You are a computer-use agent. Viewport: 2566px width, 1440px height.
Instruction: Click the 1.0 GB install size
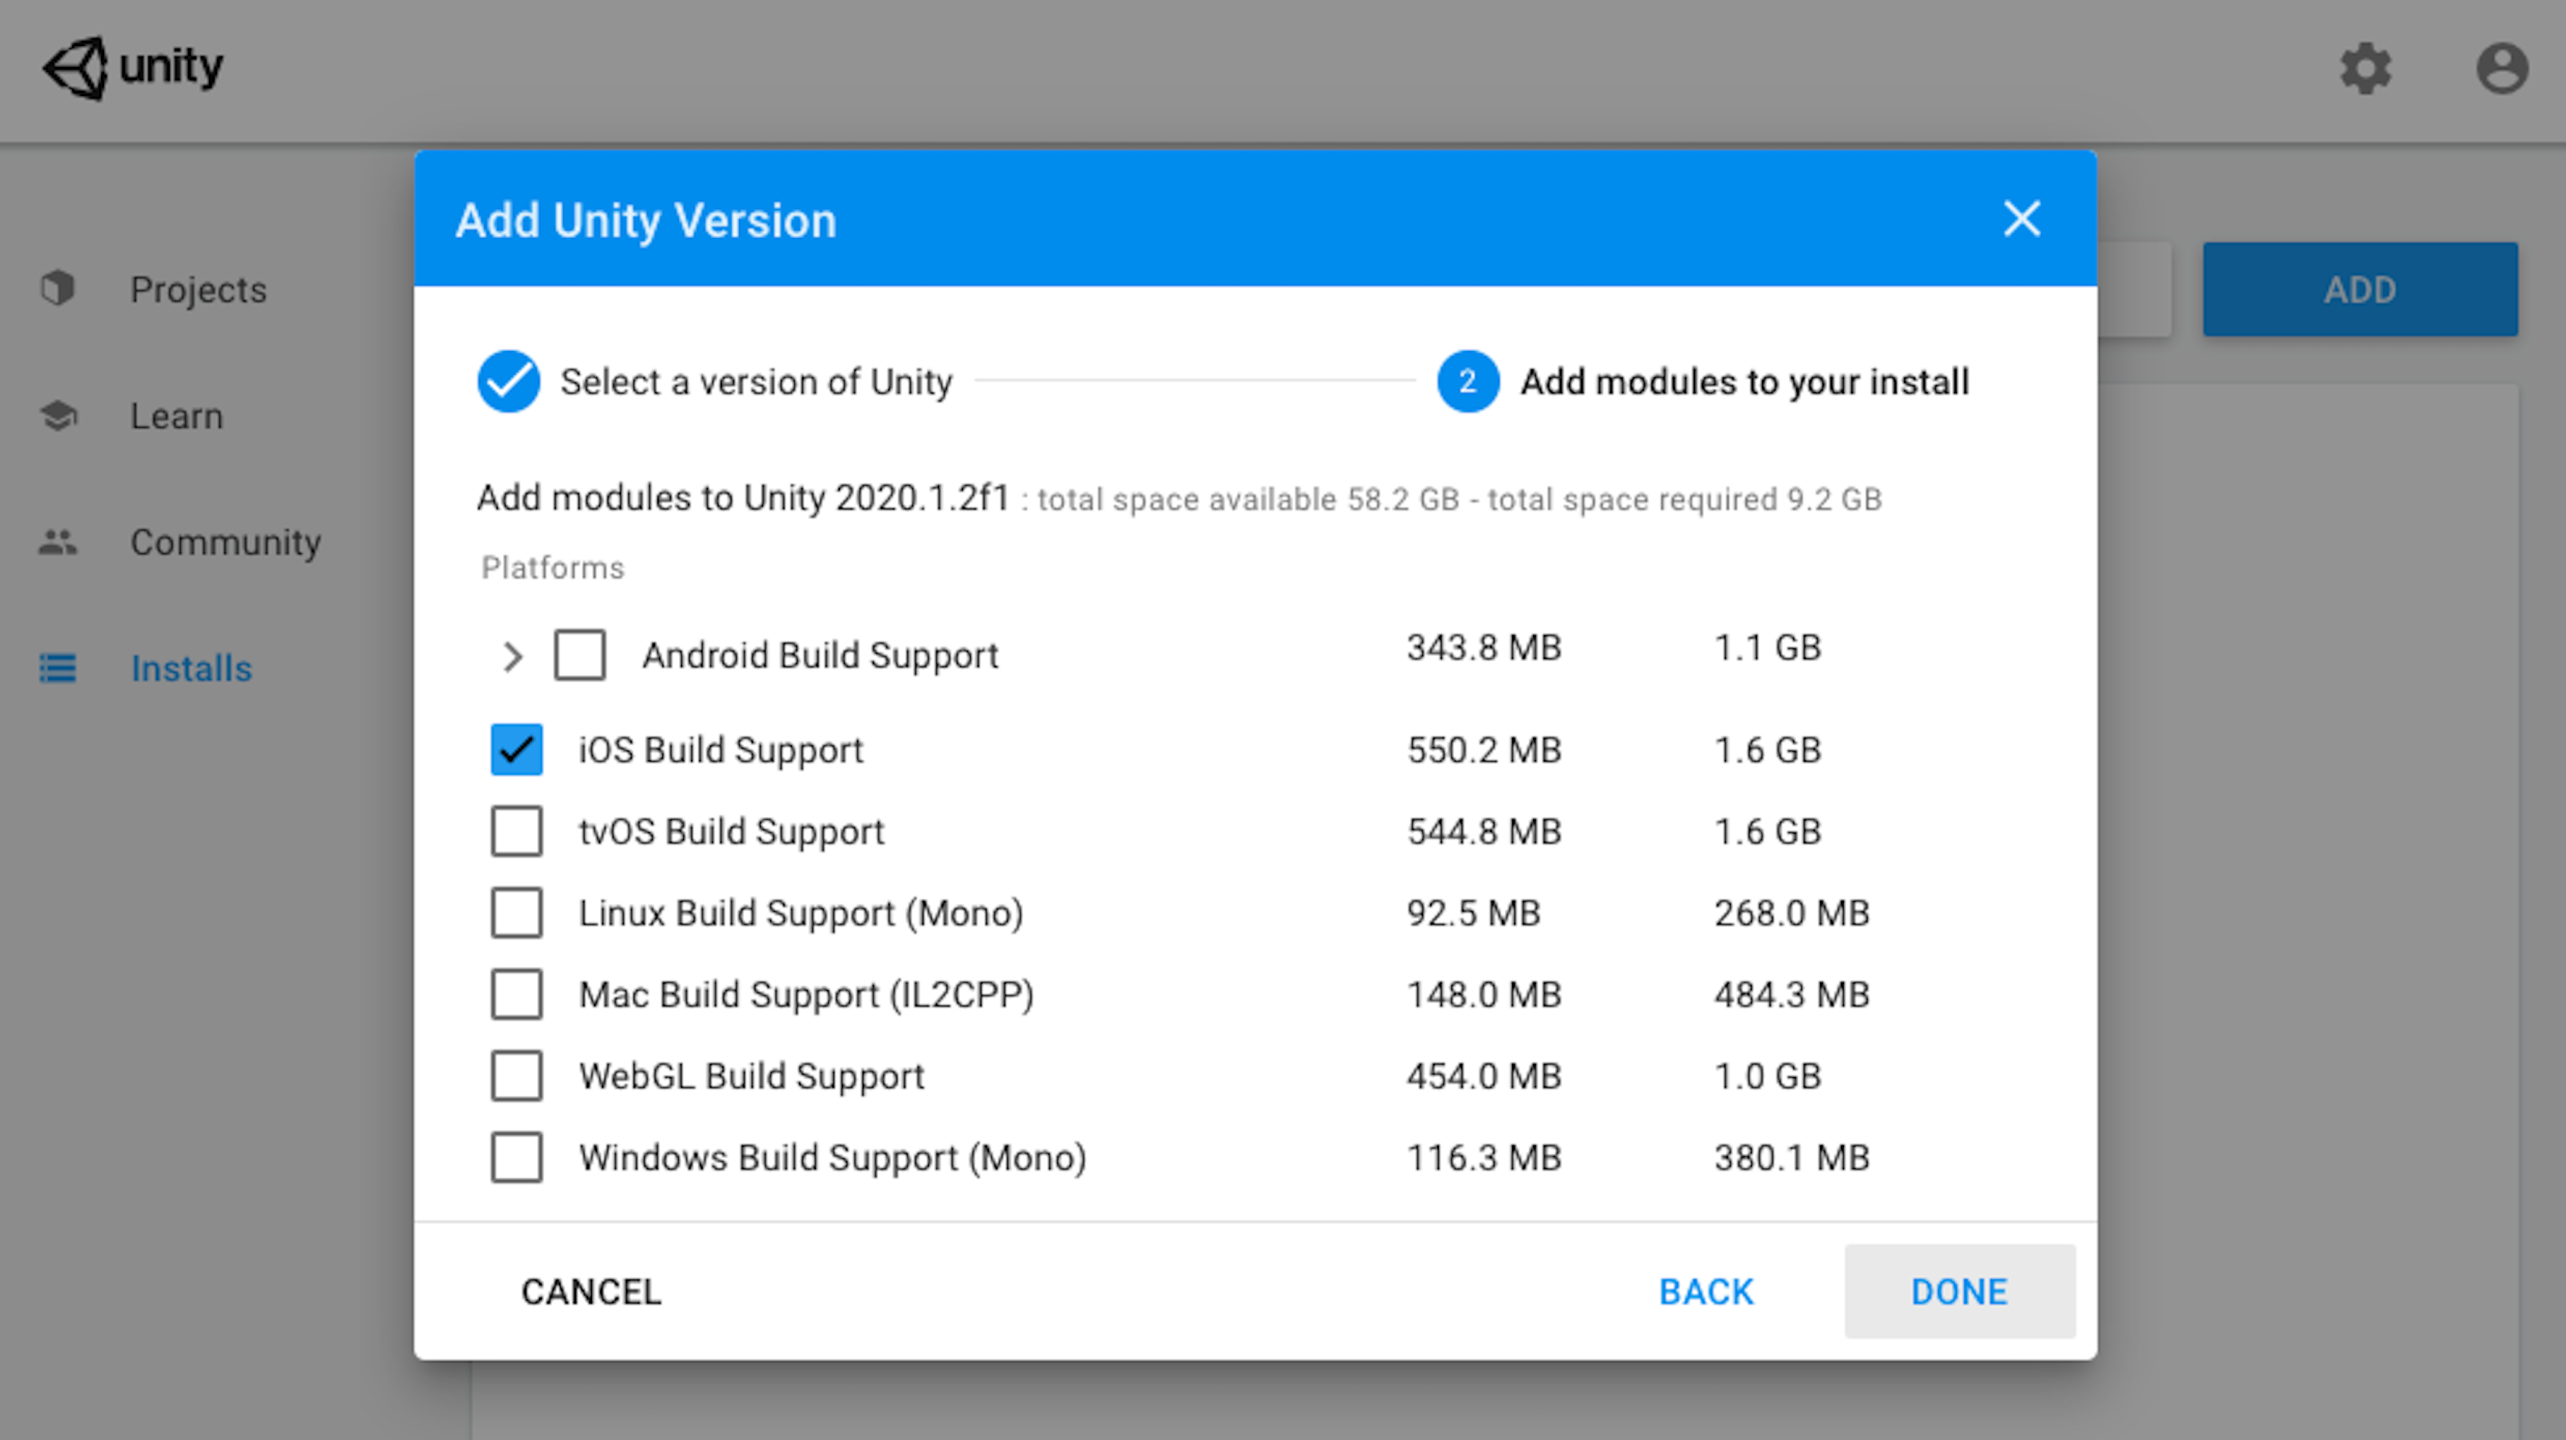click(x=1768, y=1076)
